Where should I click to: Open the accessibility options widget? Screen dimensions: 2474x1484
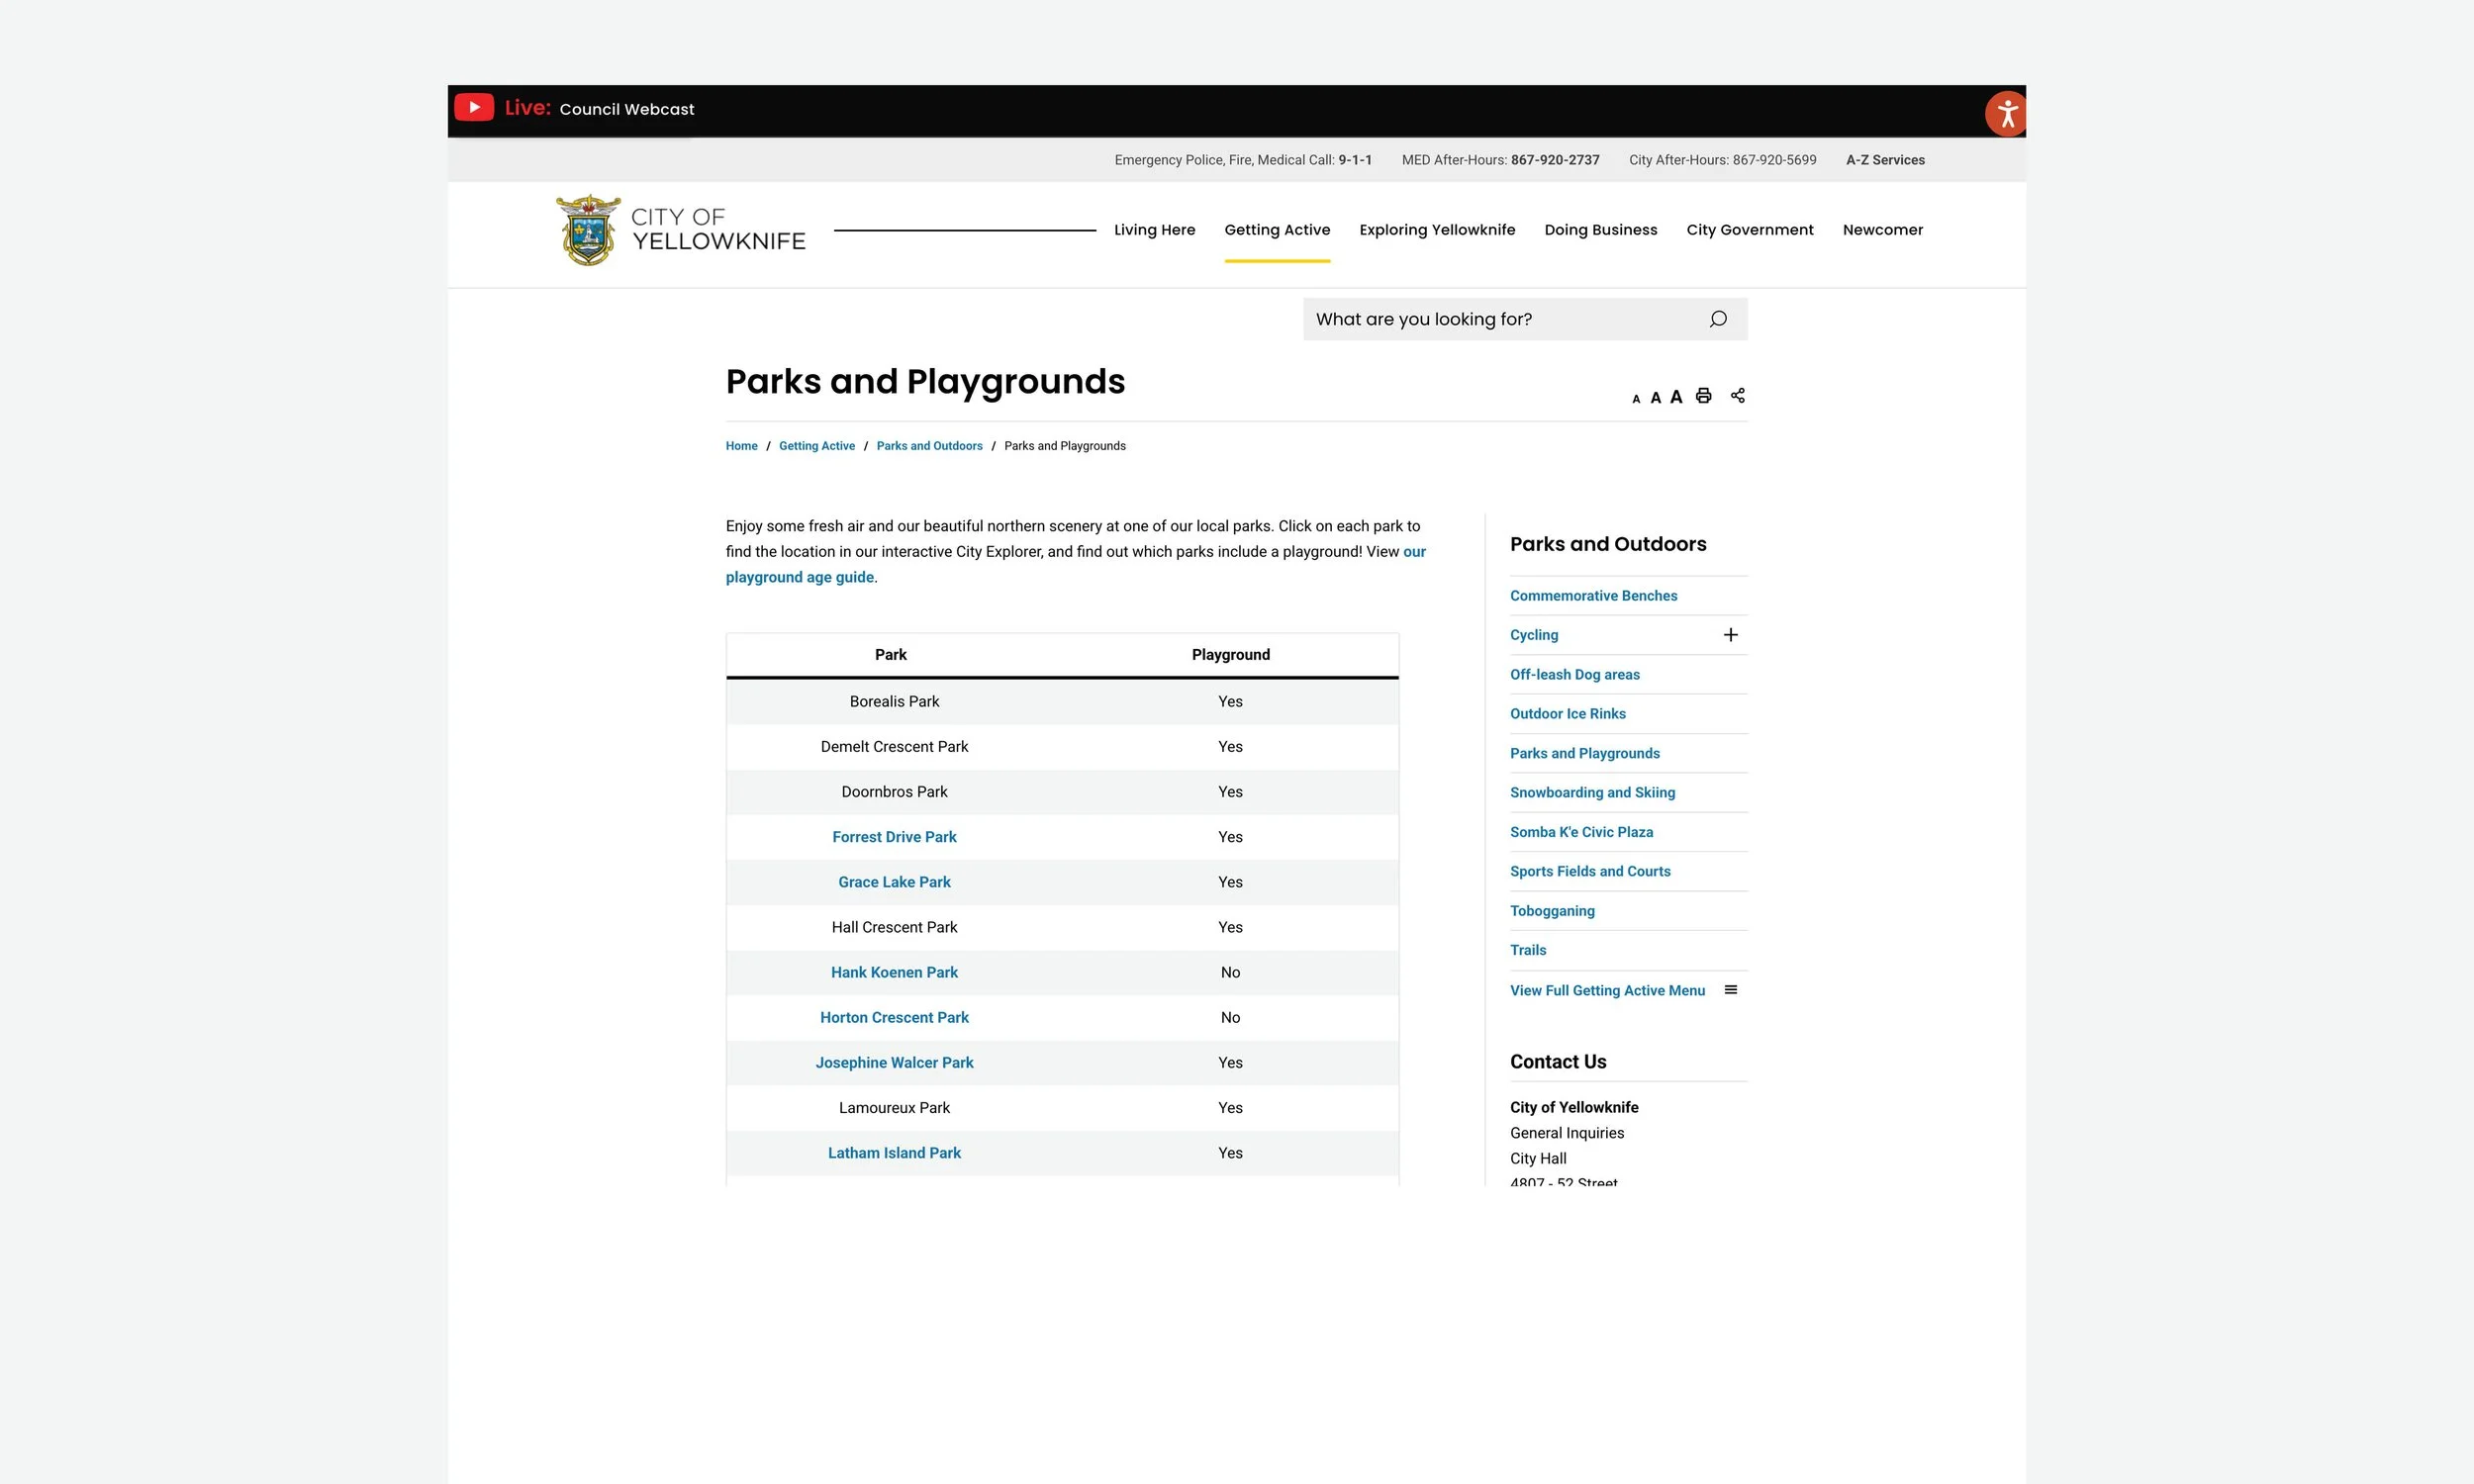(2005, 114)
